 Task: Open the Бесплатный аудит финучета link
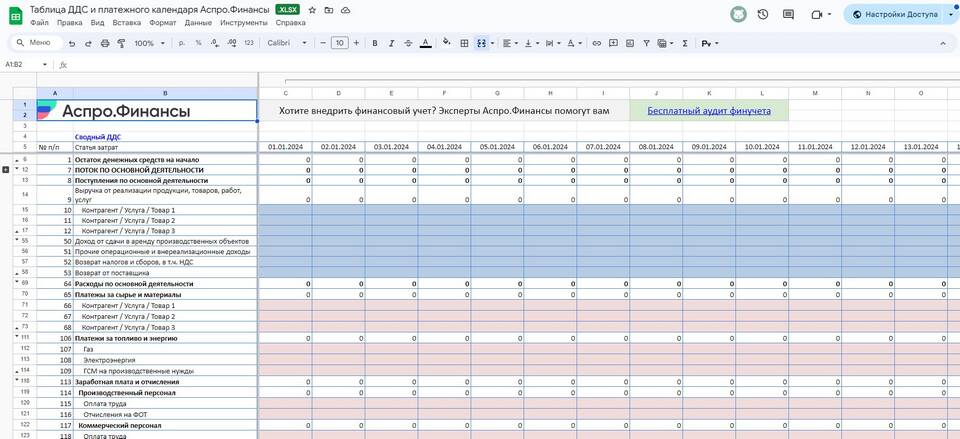coord(709,110)
